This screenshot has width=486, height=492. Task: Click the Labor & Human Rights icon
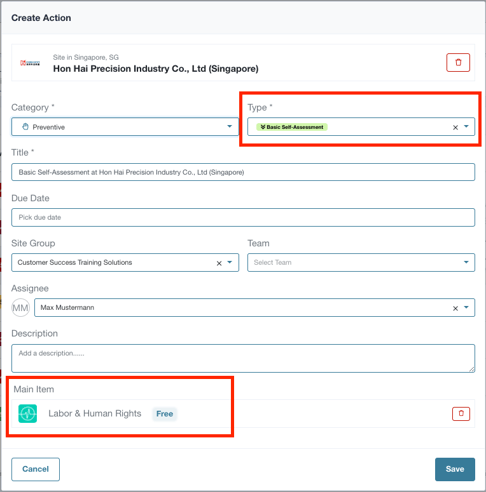tap(27, 414)
